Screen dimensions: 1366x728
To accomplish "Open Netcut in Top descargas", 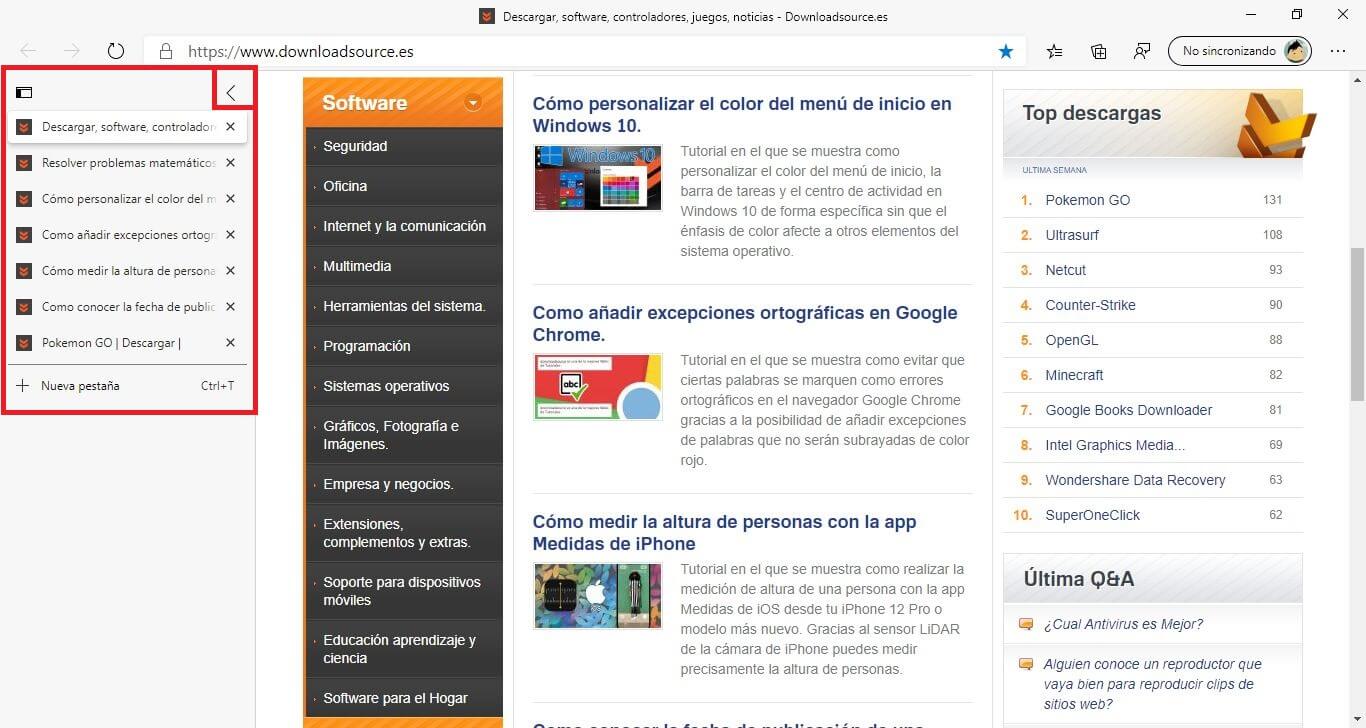I will 1065,270.
